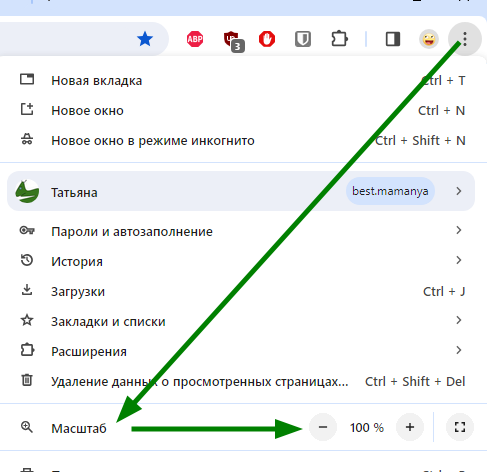Click the puzzle icon beside Расширения
The height and width of the screenshot is (472, 487).
tap(27, 350)
